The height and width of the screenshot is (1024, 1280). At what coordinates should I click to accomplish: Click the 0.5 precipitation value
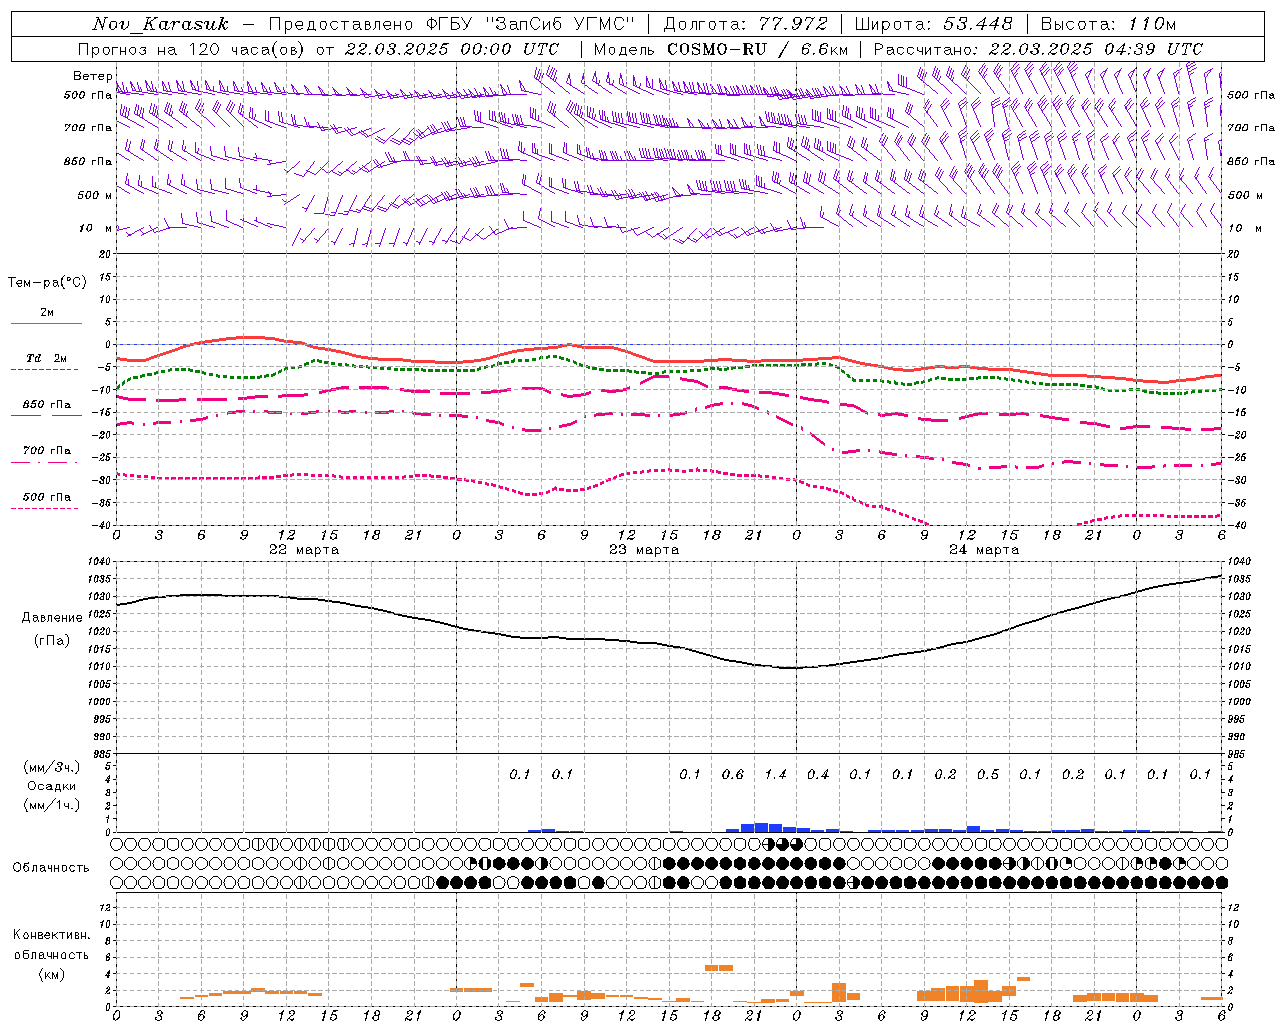(988, 774)
